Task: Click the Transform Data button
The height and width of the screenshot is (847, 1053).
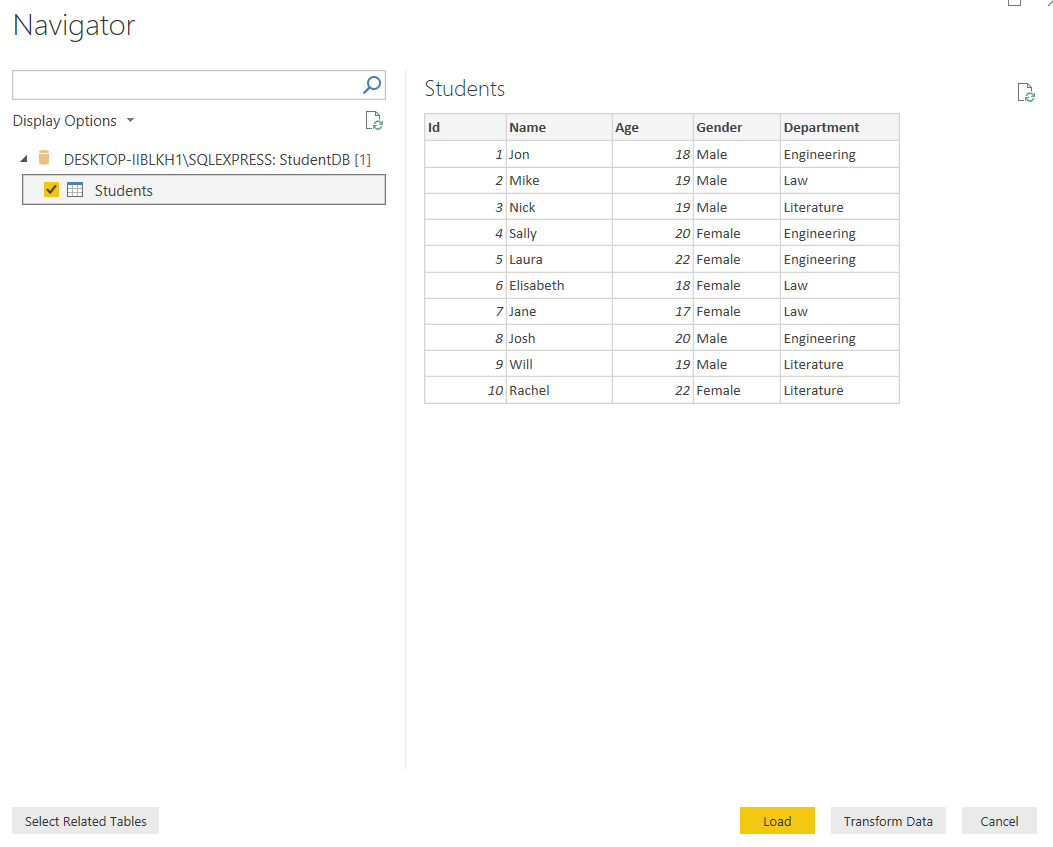Action: point(888,821)
